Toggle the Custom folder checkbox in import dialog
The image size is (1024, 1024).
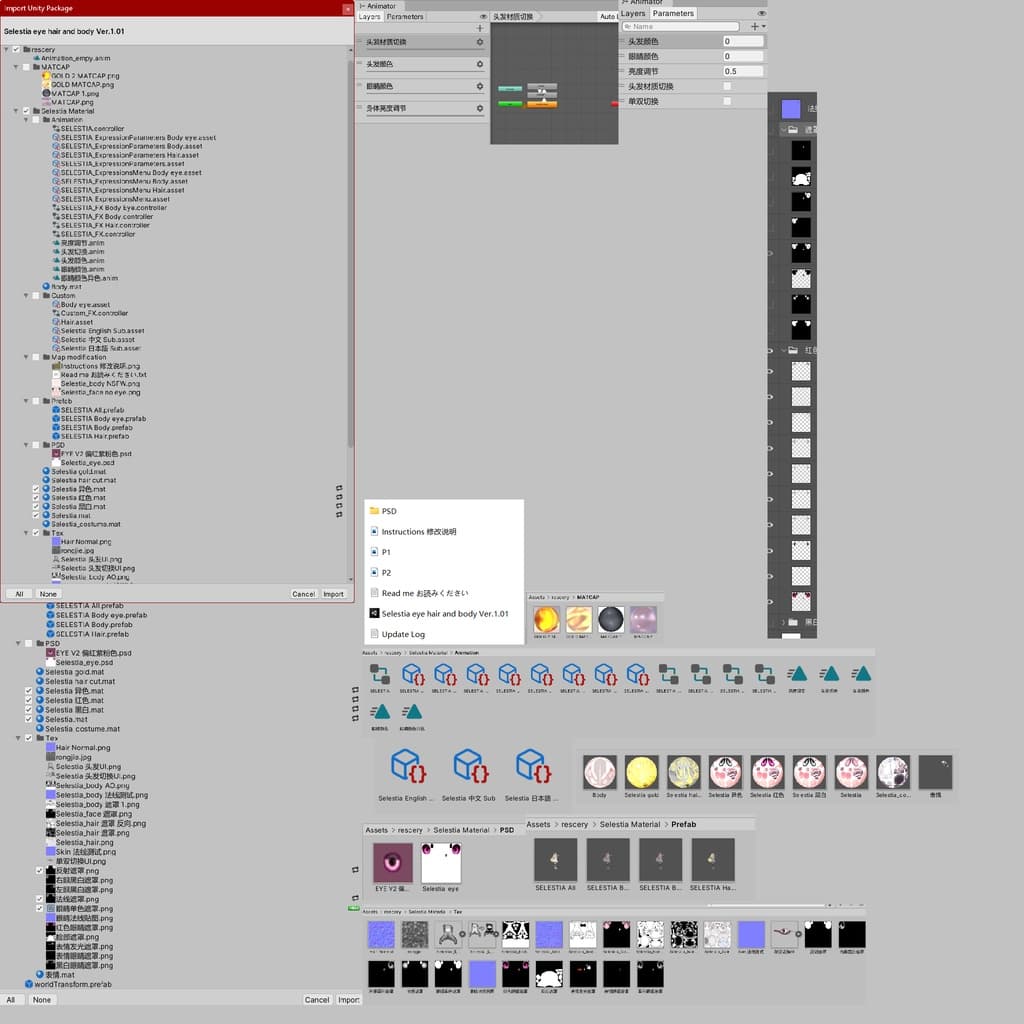[x=36, y=296]
